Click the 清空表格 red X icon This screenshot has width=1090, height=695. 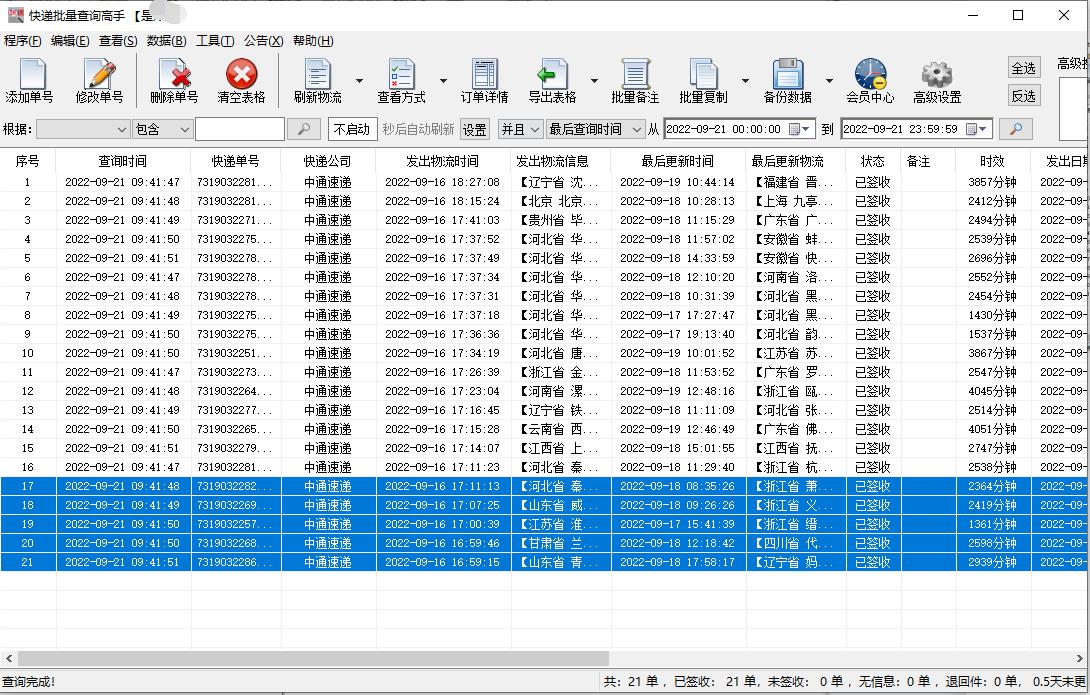point(241,75)
